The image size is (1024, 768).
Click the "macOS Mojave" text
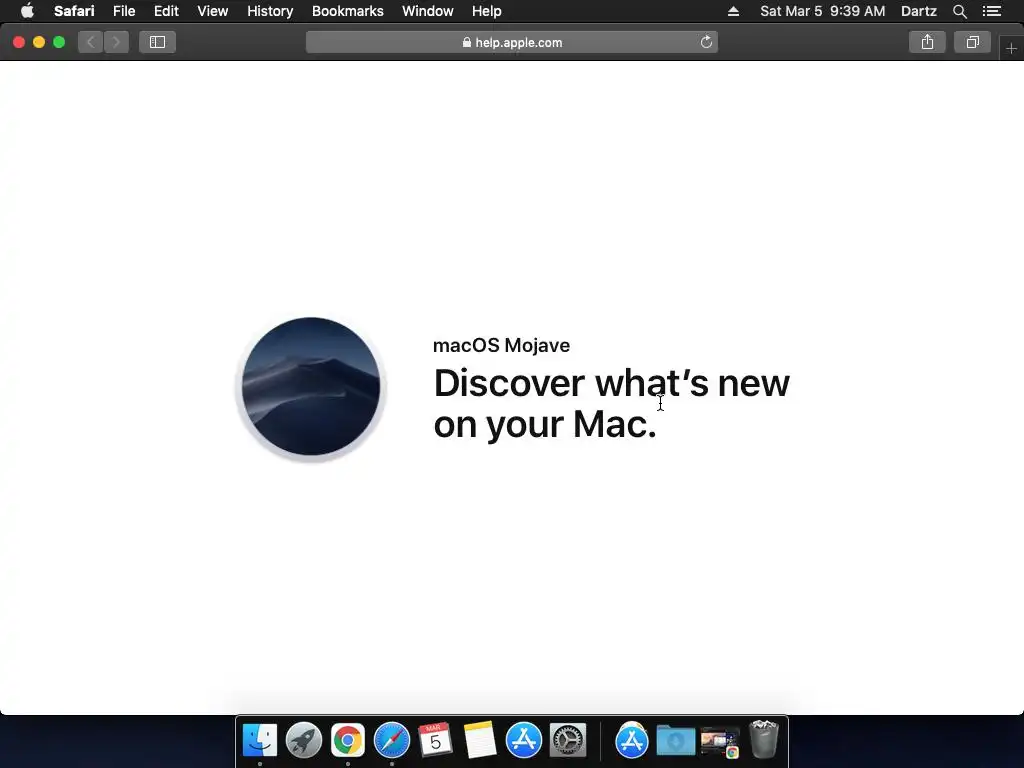coord(502,345)
